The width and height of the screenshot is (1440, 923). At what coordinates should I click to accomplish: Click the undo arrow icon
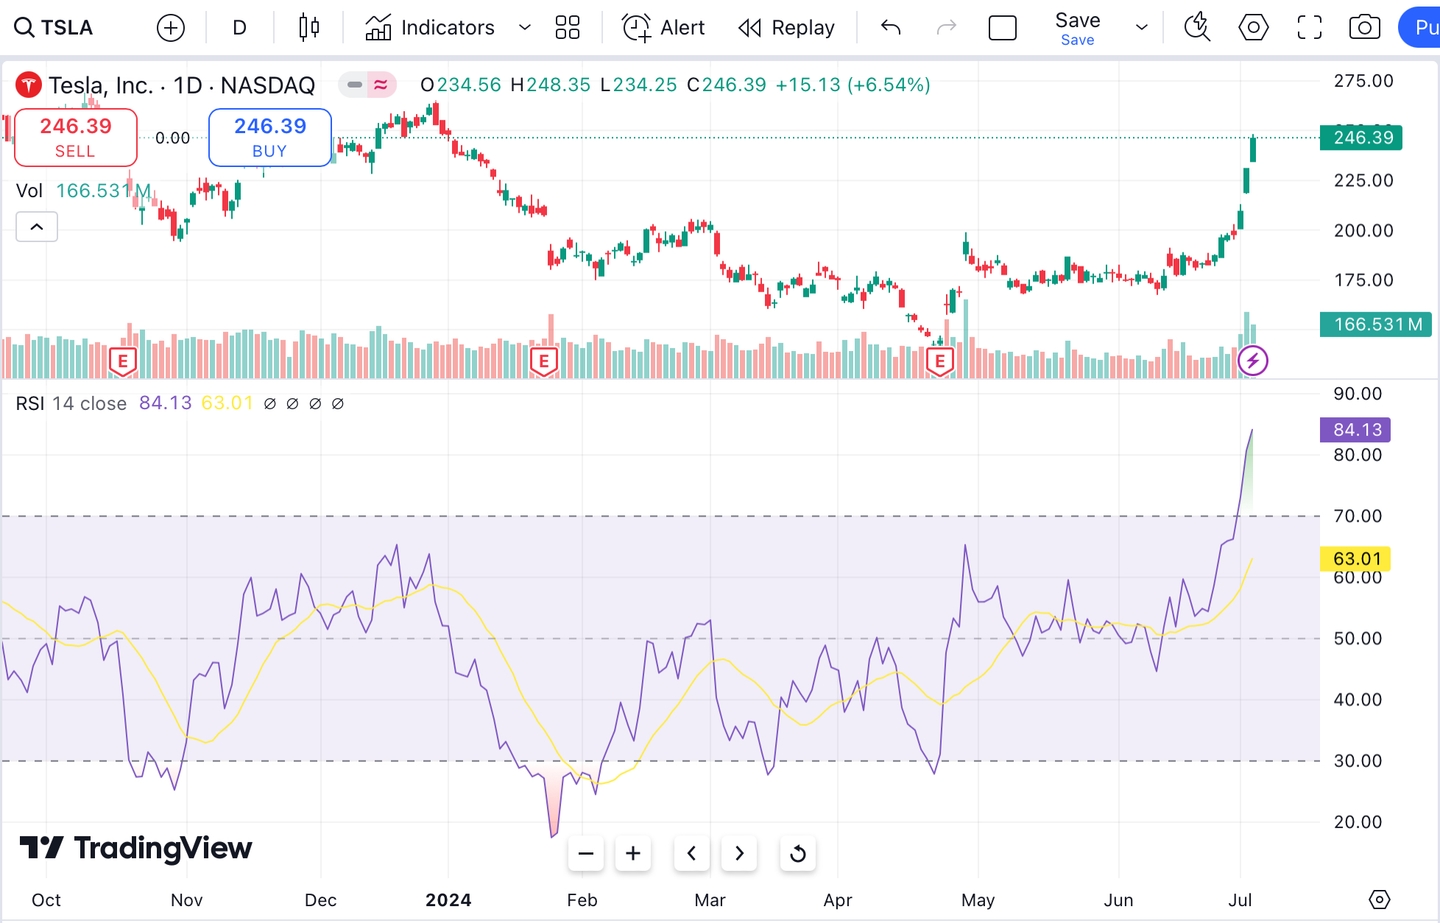[x=891, y=28]
